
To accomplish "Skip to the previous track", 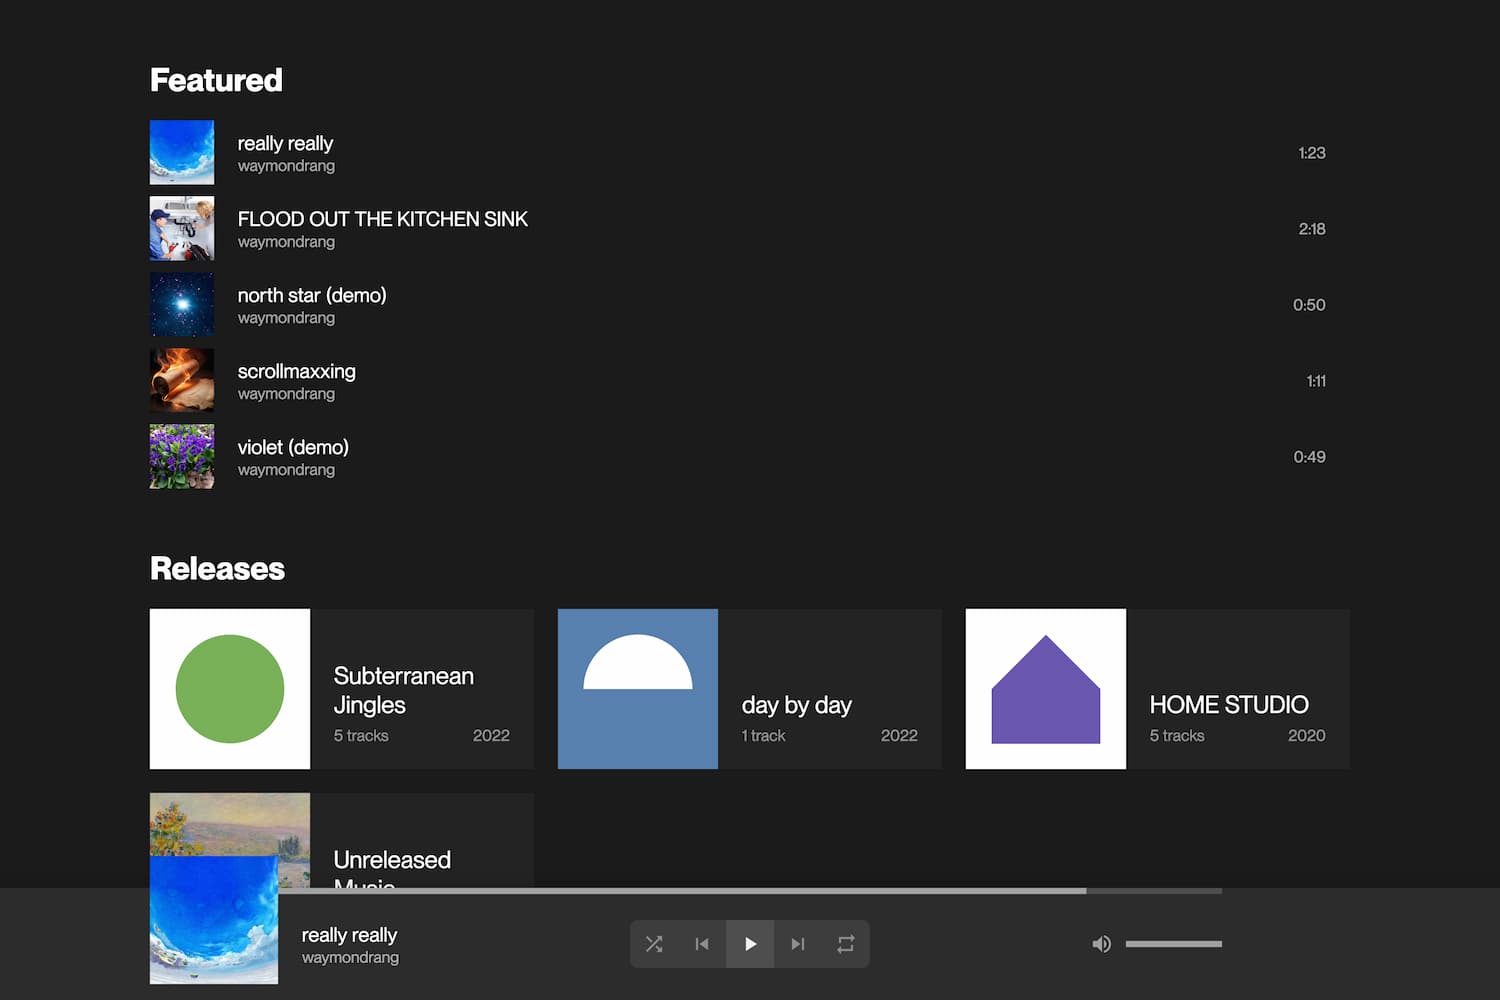I will (x=702, y=944).
